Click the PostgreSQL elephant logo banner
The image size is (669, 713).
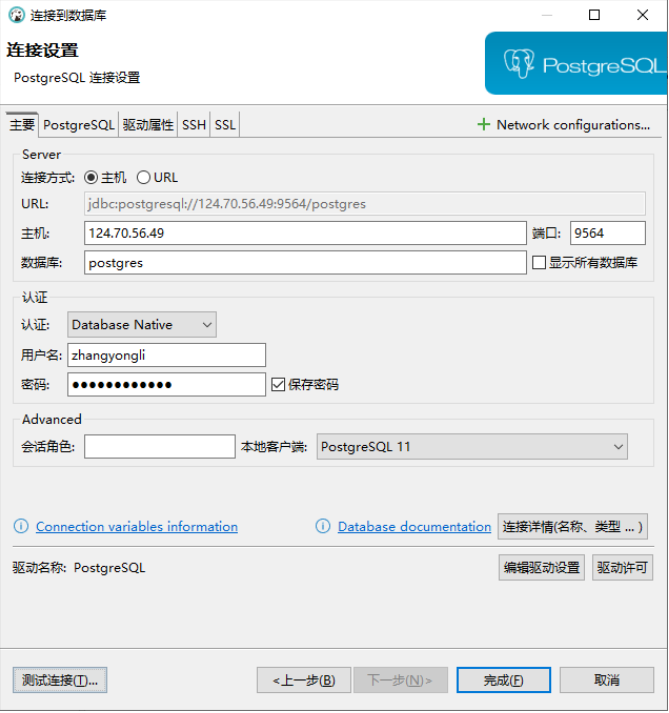coord(576,65)
